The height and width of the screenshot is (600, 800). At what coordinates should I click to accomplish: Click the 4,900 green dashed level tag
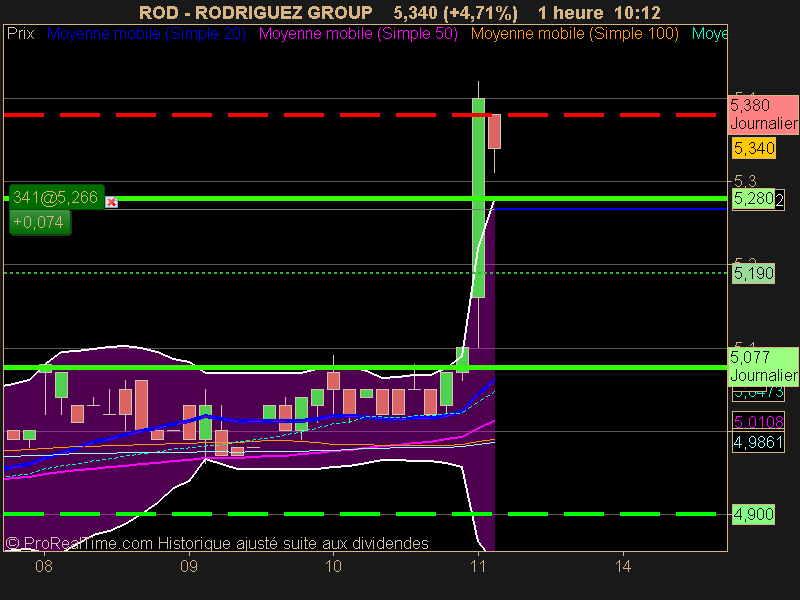753,514
